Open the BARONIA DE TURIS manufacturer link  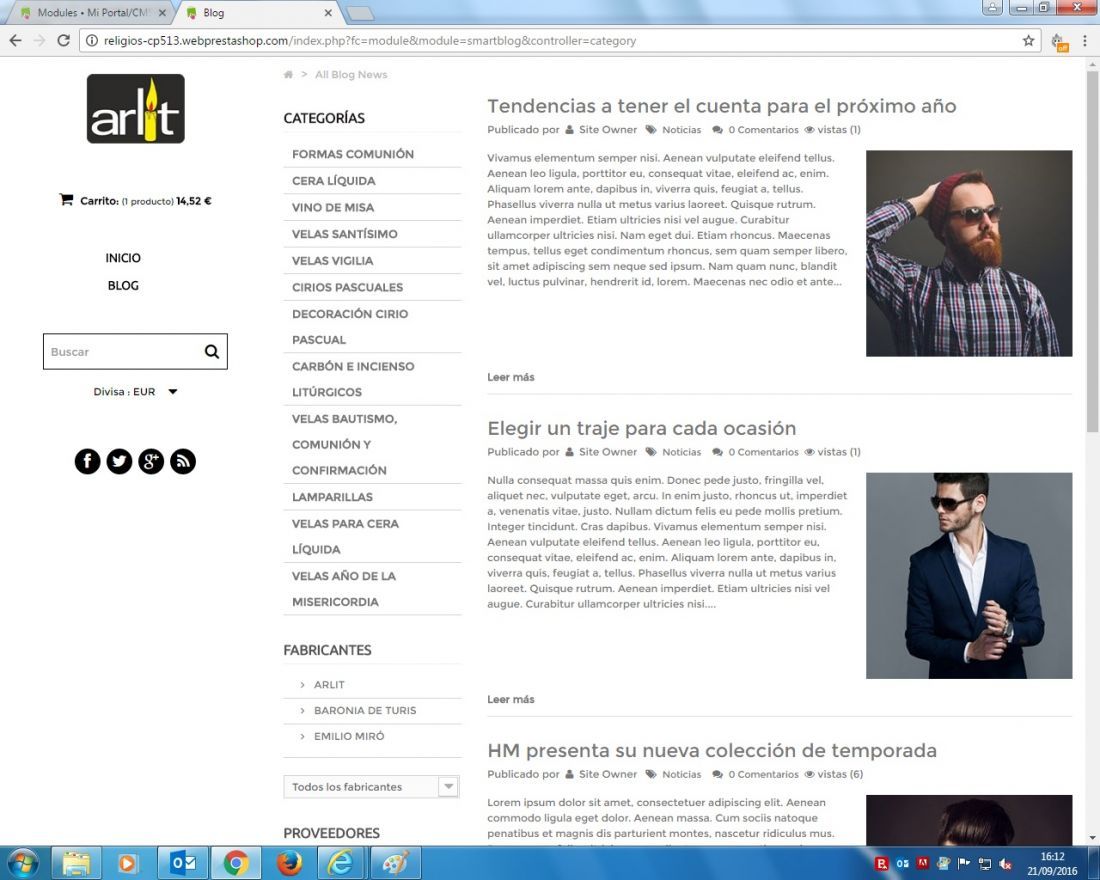click(365, 710)
